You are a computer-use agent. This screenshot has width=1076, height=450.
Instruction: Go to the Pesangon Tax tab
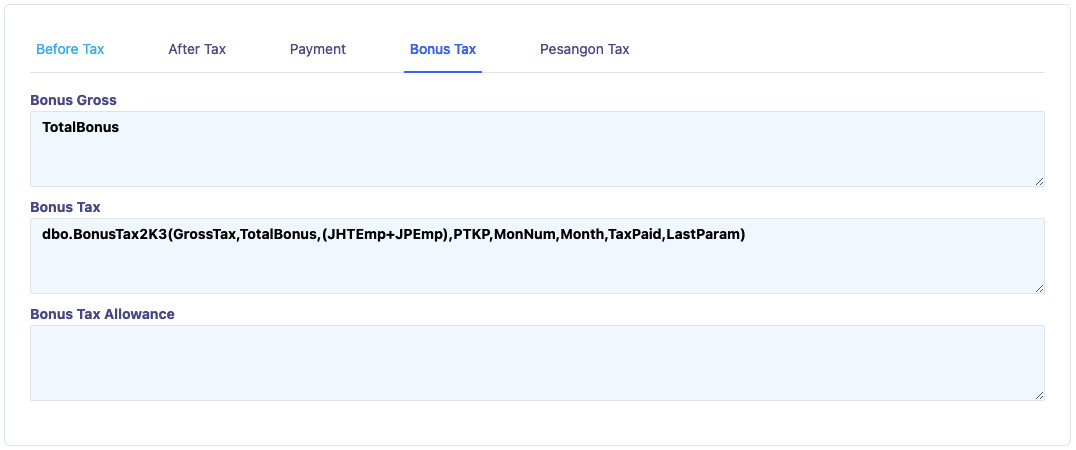pyautogui.click(x=584, y=49)
